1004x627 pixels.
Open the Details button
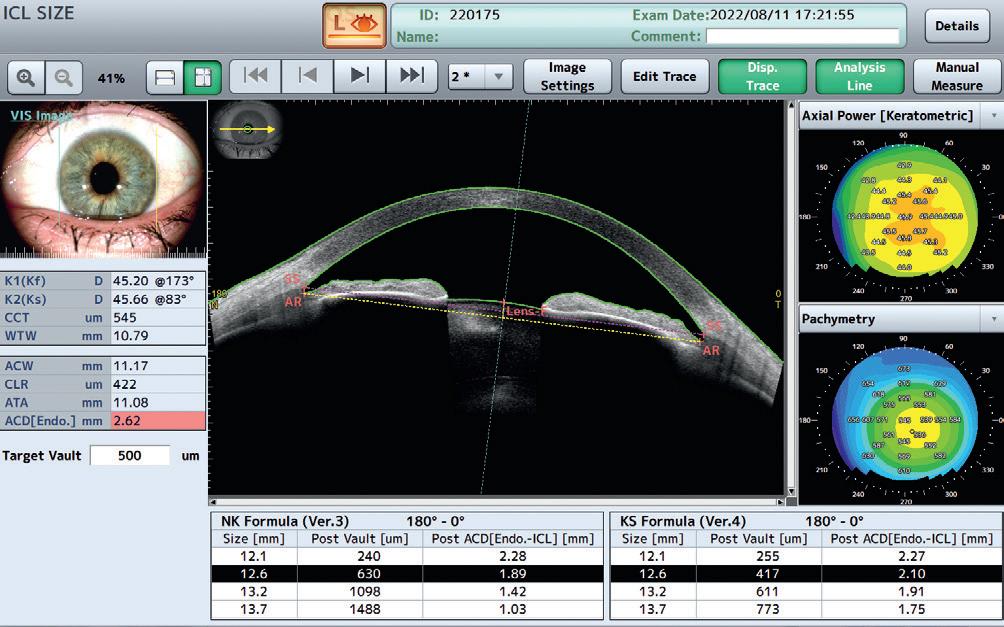(957, 26)
